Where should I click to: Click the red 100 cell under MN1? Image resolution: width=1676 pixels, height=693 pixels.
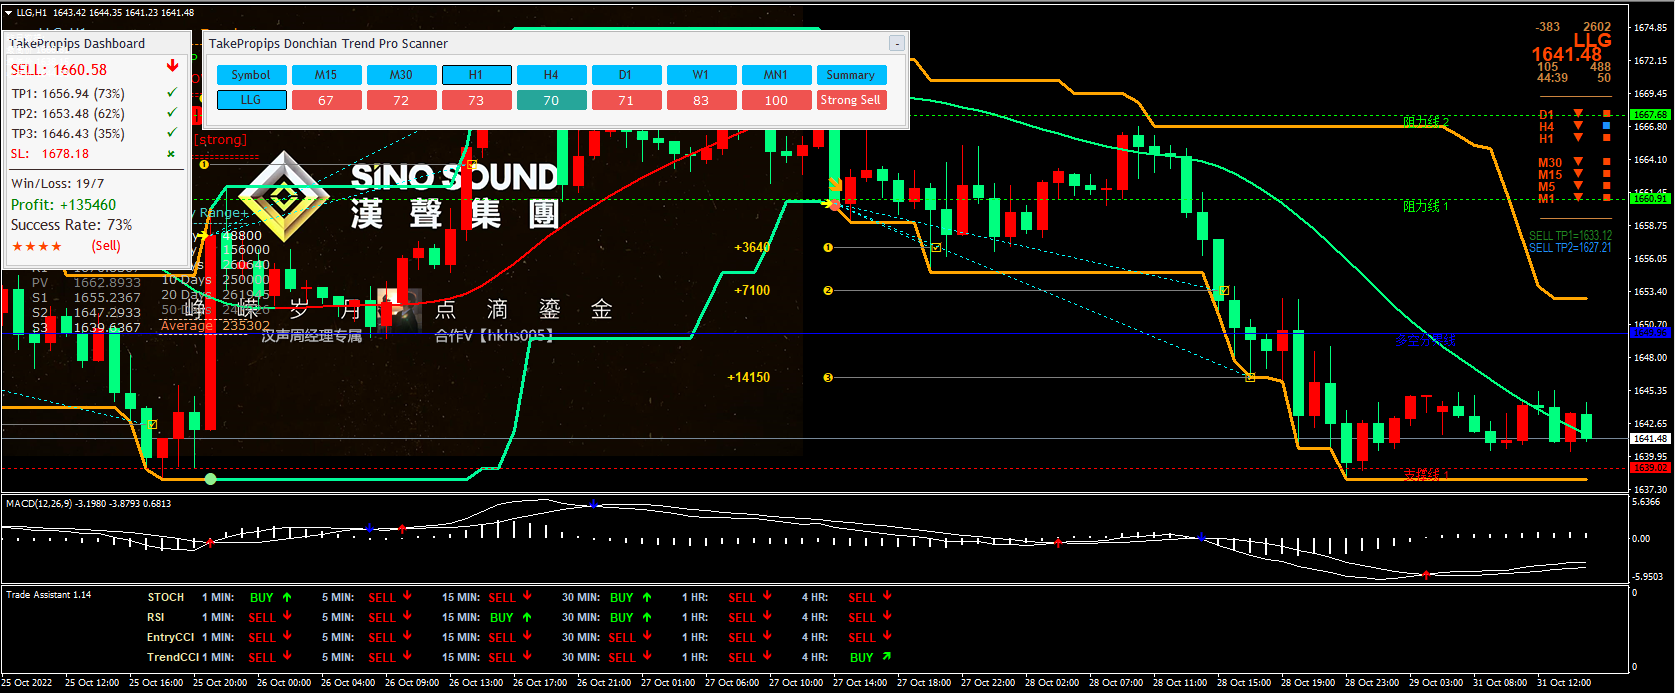[776, 100]
